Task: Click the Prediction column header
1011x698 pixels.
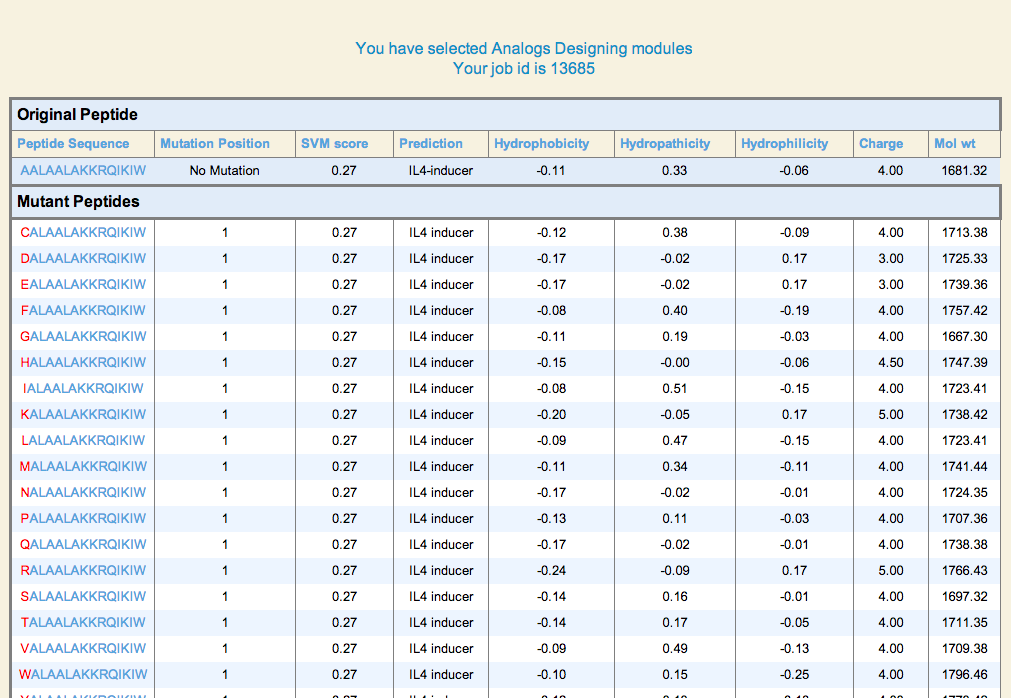Action: (431, 144)
